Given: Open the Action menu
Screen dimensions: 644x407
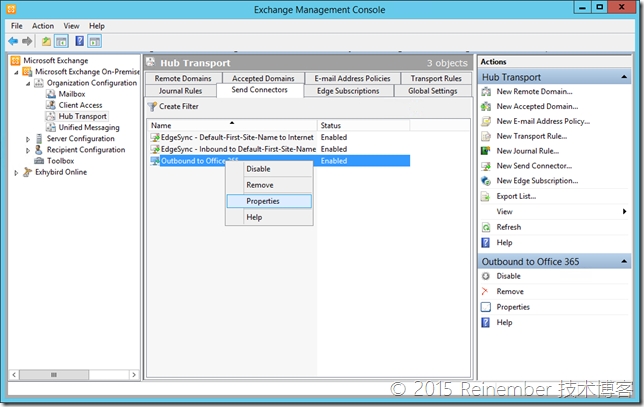Looking at the screenshot, I should click(43, 26).
